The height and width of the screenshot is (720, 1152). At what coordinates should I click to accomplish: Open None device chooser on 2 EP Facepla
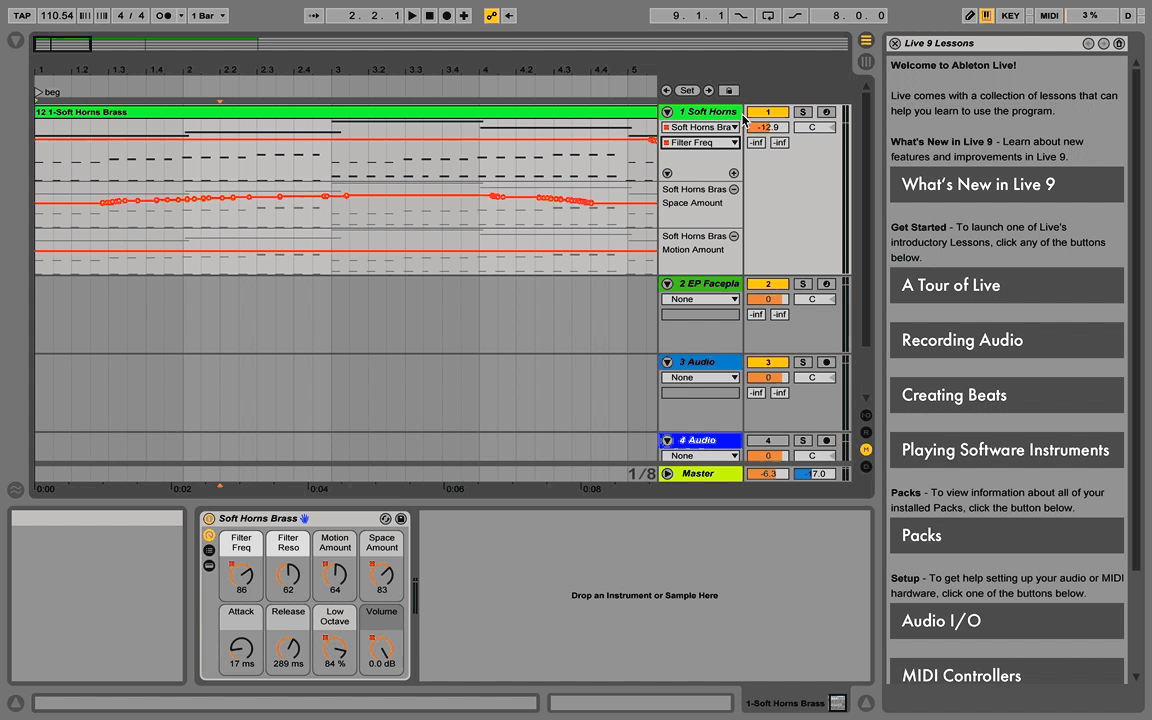point(700,299)
